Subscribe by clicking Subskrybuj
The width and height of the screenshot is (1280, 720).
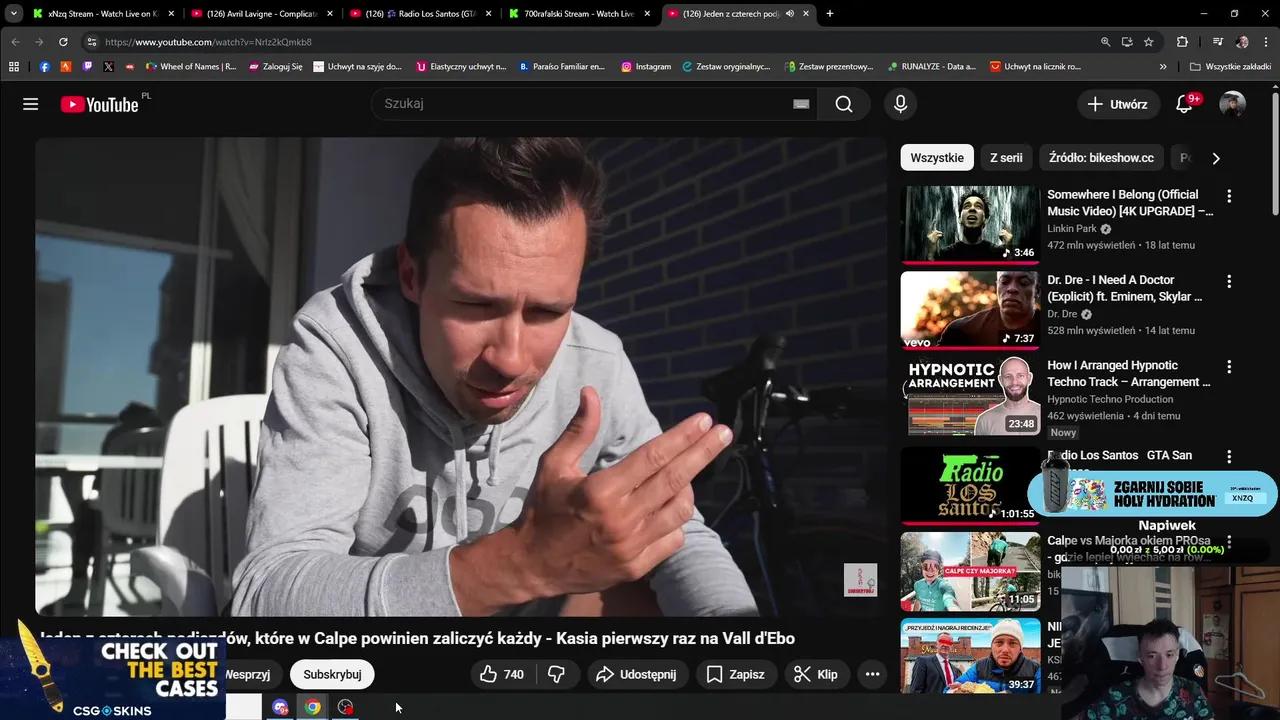click(331, 674)
